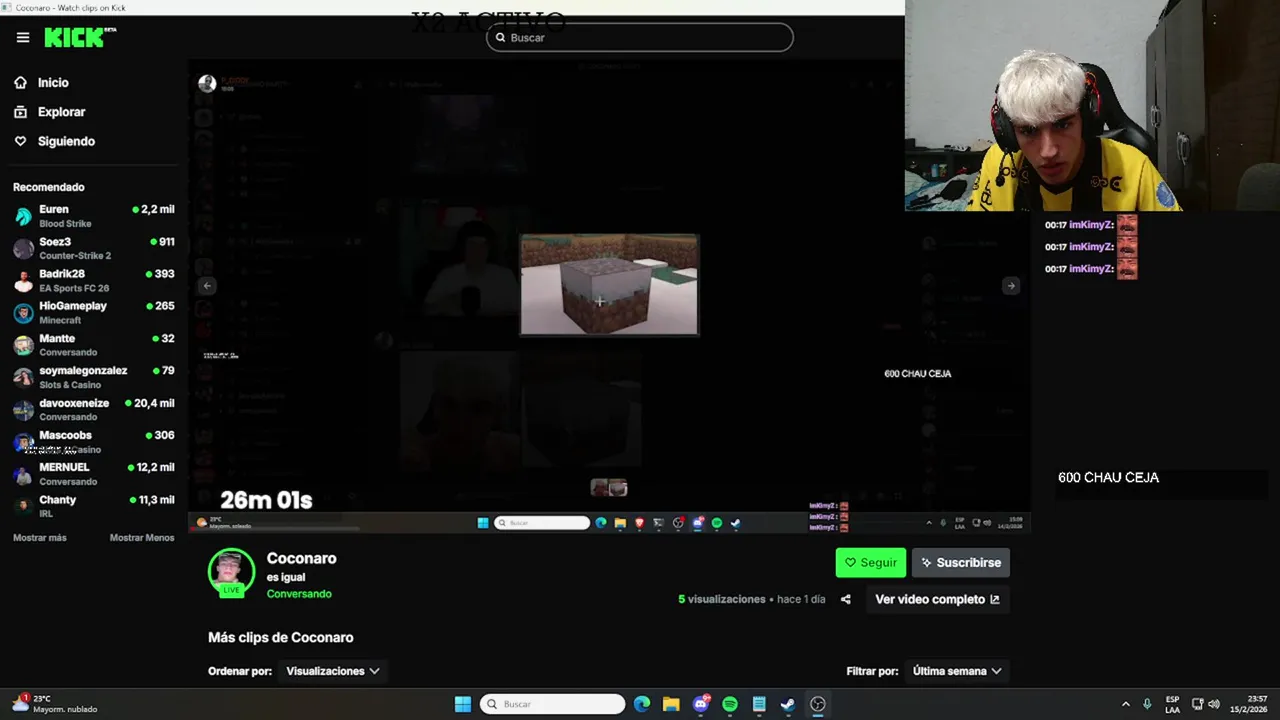1280x720 pixels.
Task: Open OBS Studio from the taskbar
Action: (818, 704)
